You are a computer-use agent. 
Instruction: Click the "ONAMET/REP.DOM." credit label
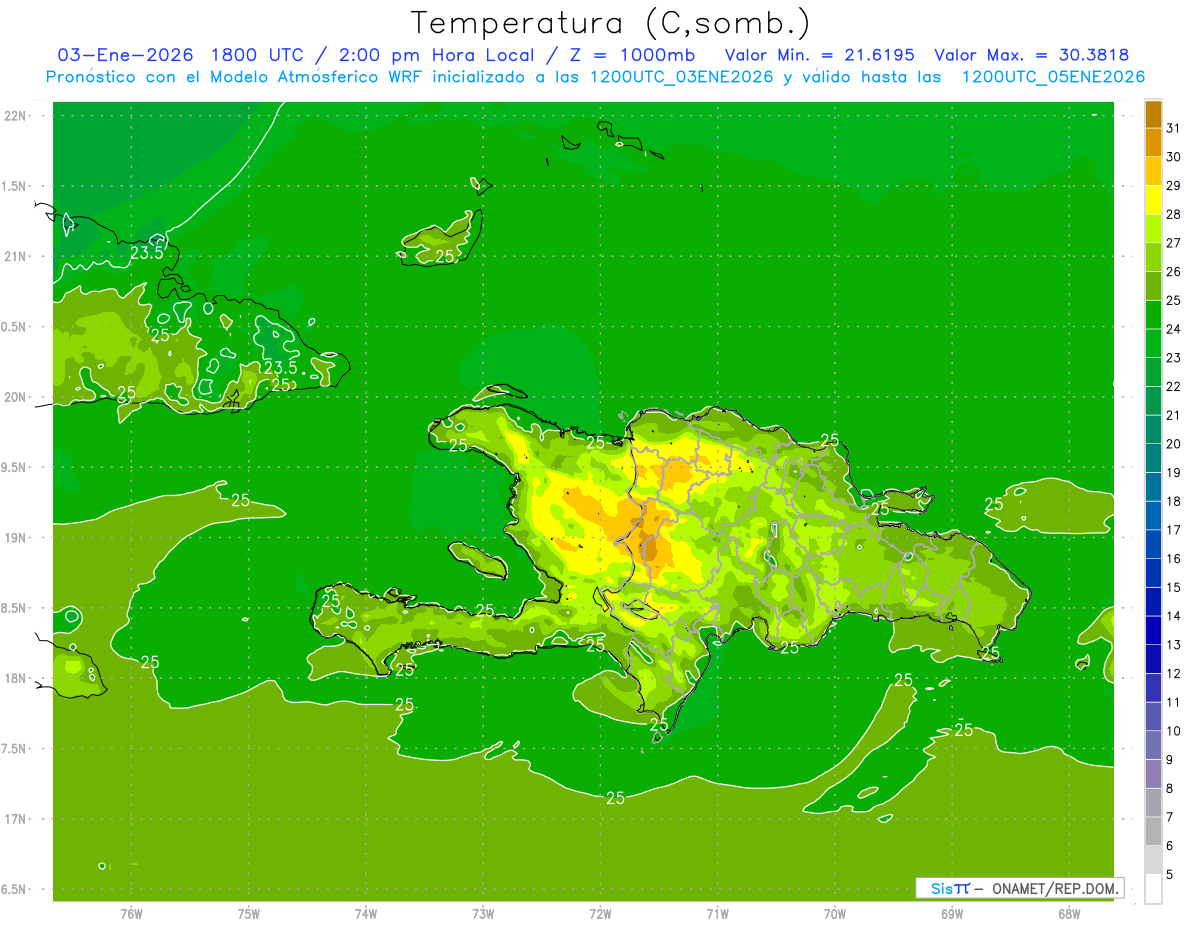pos(1053,888)
